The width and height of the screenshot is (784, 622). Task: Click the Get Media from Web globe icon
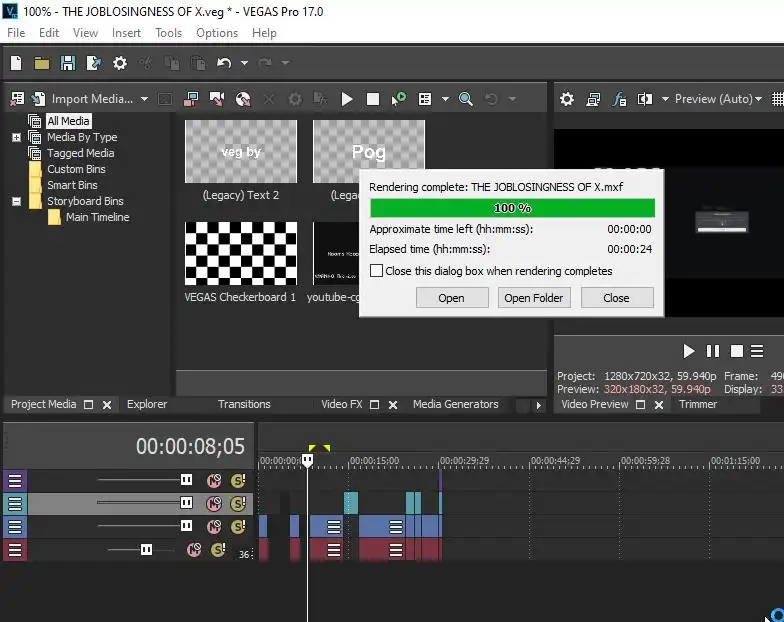(243, 98)
